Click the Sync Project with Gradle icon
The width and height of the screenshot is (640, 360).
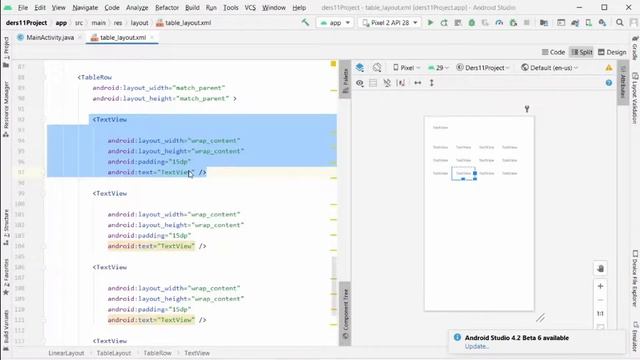575,23
